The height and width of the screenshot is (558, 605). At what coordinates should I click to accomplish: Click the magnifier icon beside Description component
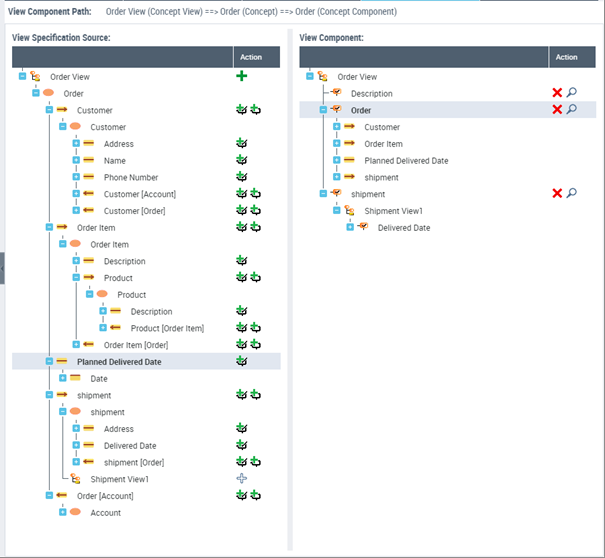point(572,93)
